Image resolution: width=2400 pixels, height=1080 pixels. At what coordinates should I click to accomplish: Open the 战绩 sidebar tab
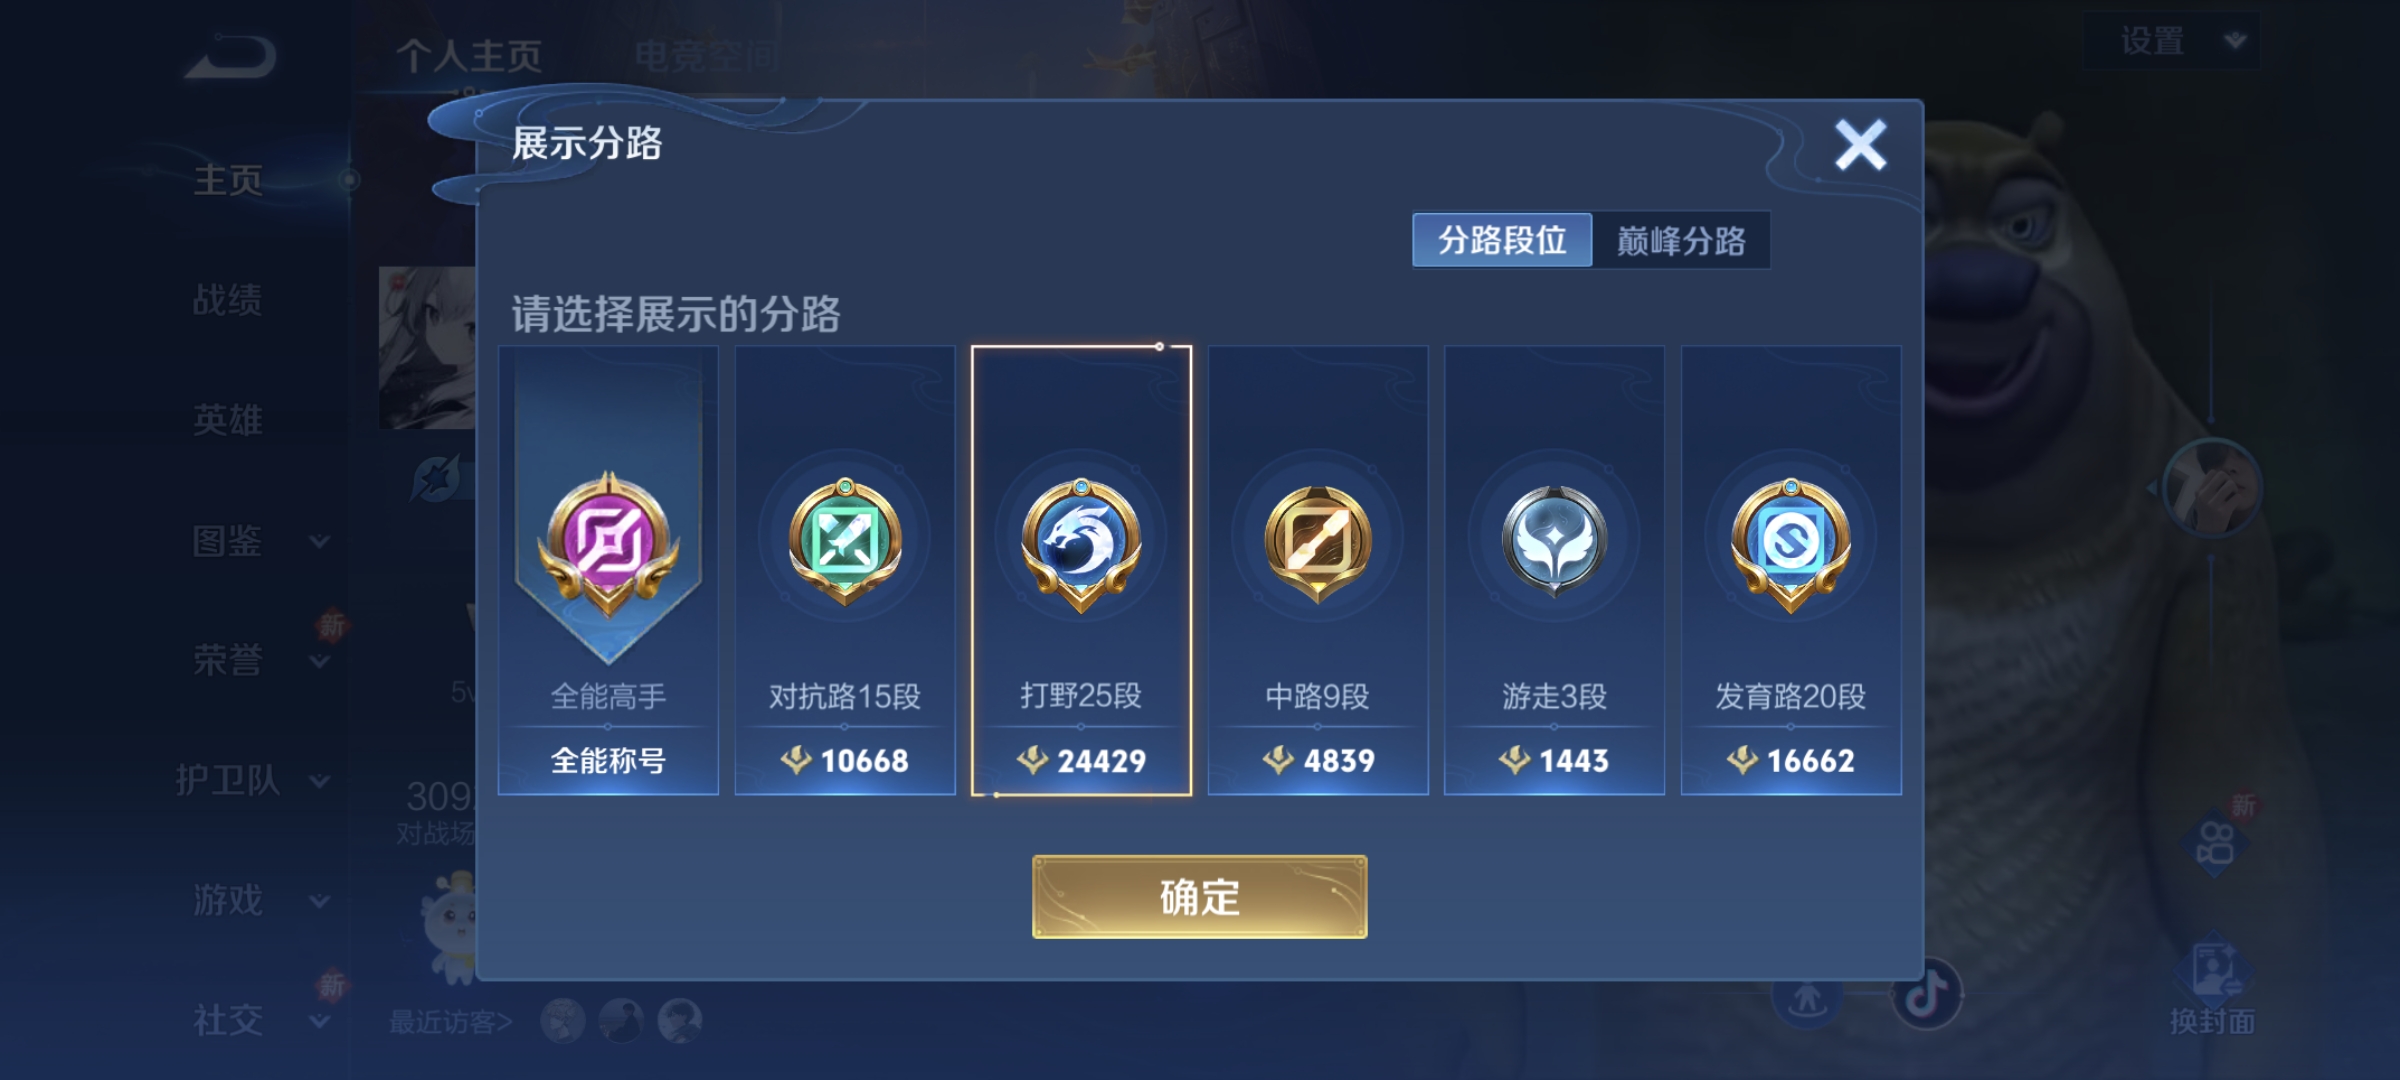(228, 299)
